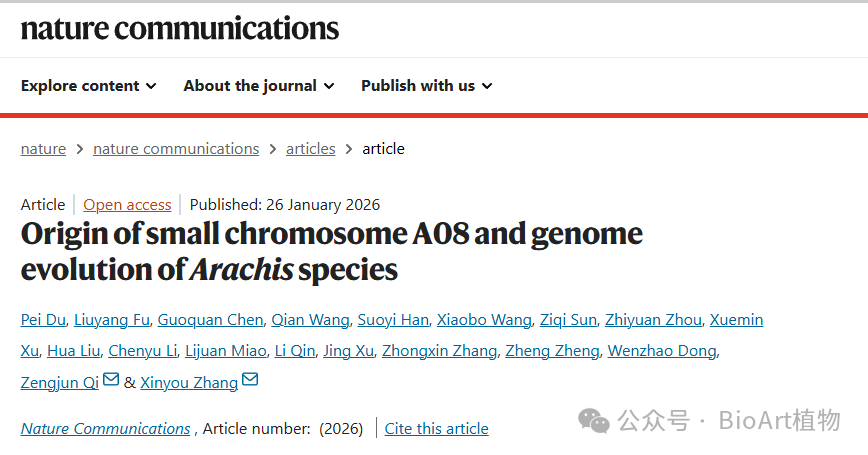Viewport: 868px width, 455px height.
Task: Click the envelope icon next to Xinyou Zhang
Action: (250, 380)
